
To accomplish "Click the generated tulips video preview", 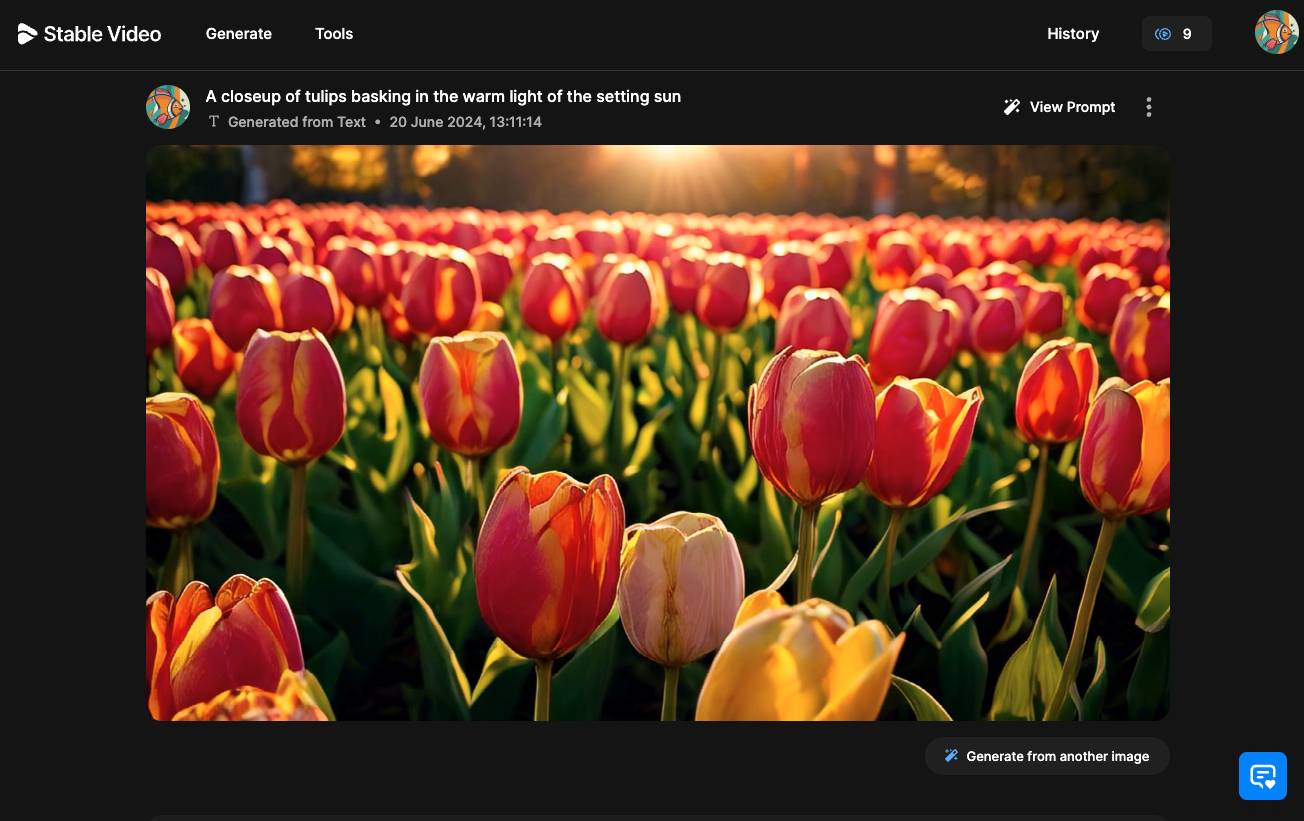I will (x=658, y=433).
